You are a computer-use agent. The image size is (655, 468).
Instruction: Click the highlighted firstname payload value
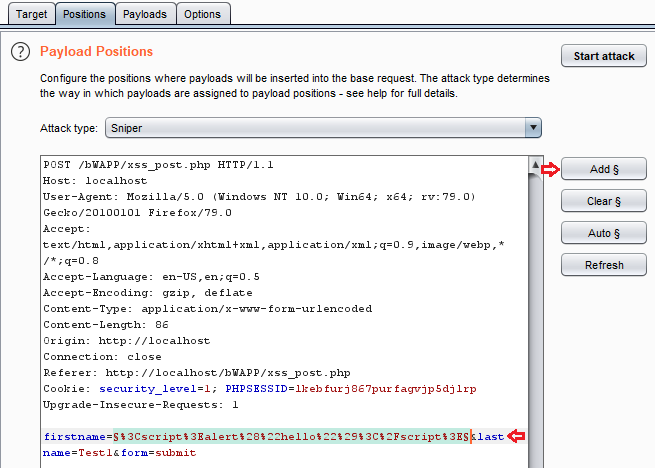pyautogui.click(x=292, y=437)
